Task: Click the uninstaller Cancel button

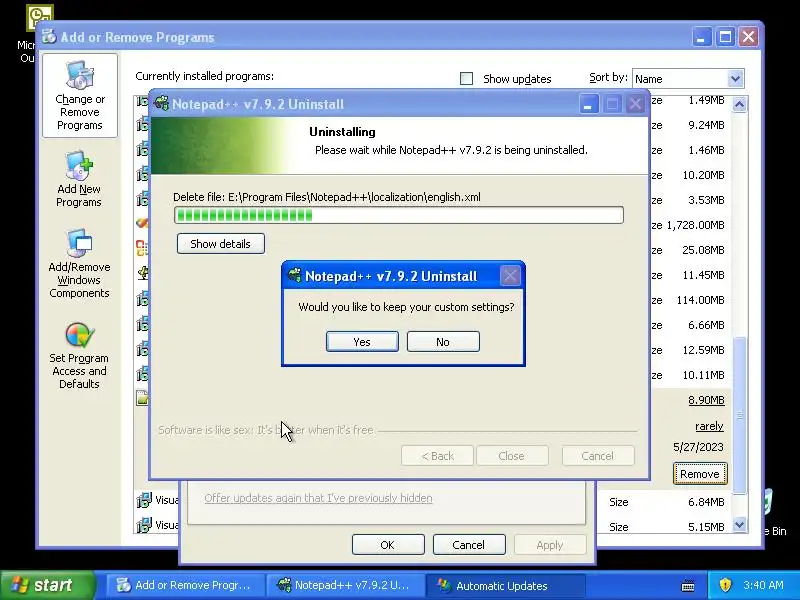Action: point(598,456)
